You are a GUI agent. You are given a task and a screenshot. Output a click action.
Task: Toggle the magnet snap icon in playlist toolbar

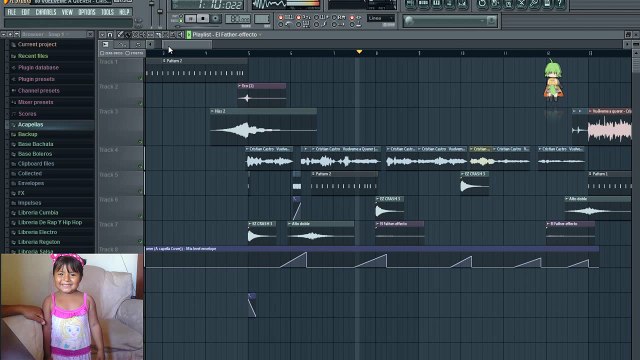point(110,35)
